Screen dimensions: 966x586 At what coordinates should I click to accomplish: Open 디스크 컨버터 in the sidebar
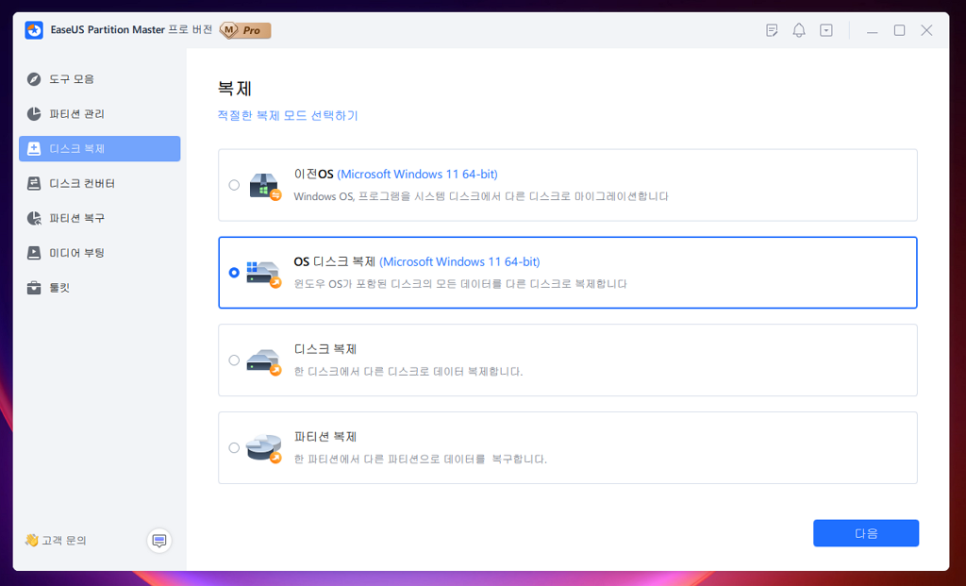coord(100,184)
